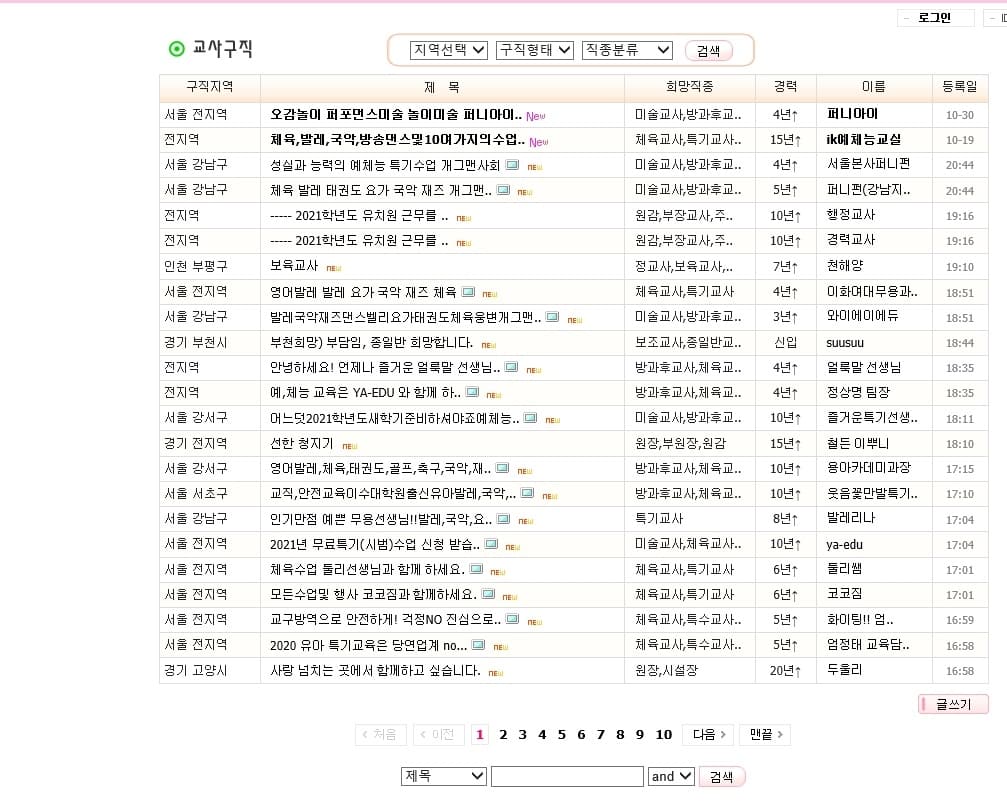Click the new badge next to 보육교사 post

(334, 268)
